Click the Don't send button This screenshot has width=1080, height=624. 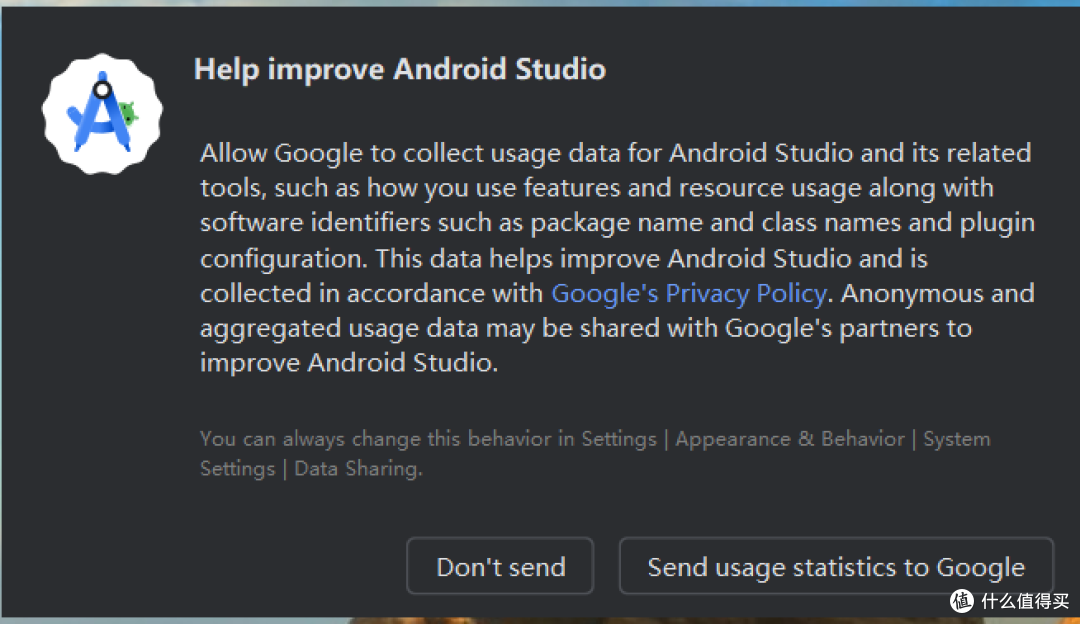500,566
